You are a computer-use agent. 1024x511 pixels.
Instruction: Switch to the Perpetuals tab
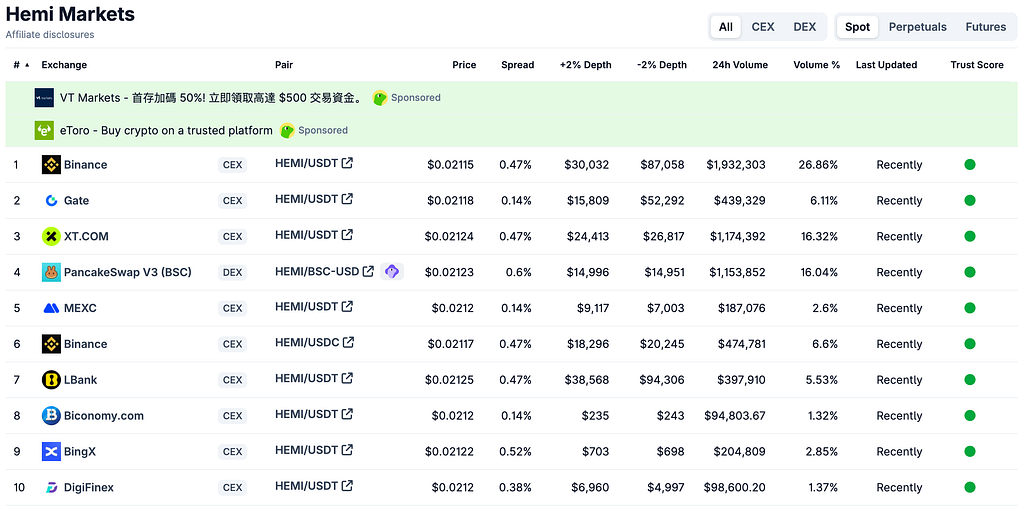click(918, 27)
